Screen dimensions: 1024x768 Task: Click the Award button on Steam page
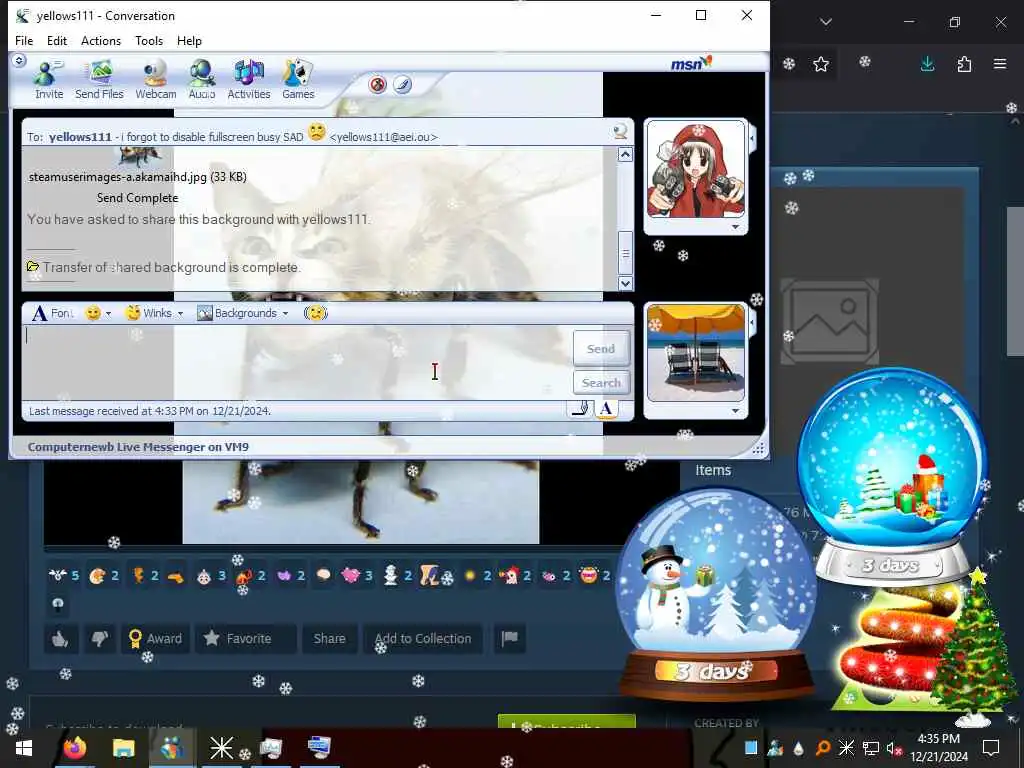point(155,639)
